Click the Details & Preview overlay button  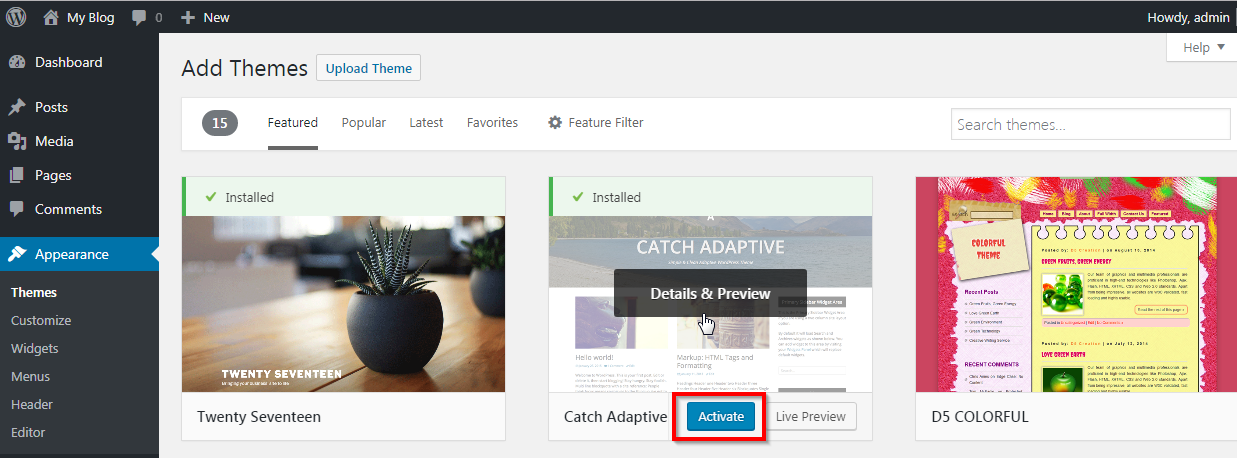(x=710, y=293)
